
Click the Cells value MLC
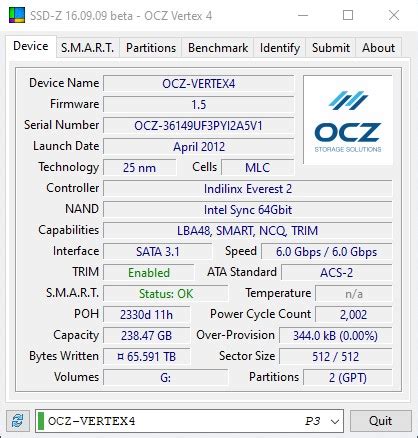tap(258, 168)
